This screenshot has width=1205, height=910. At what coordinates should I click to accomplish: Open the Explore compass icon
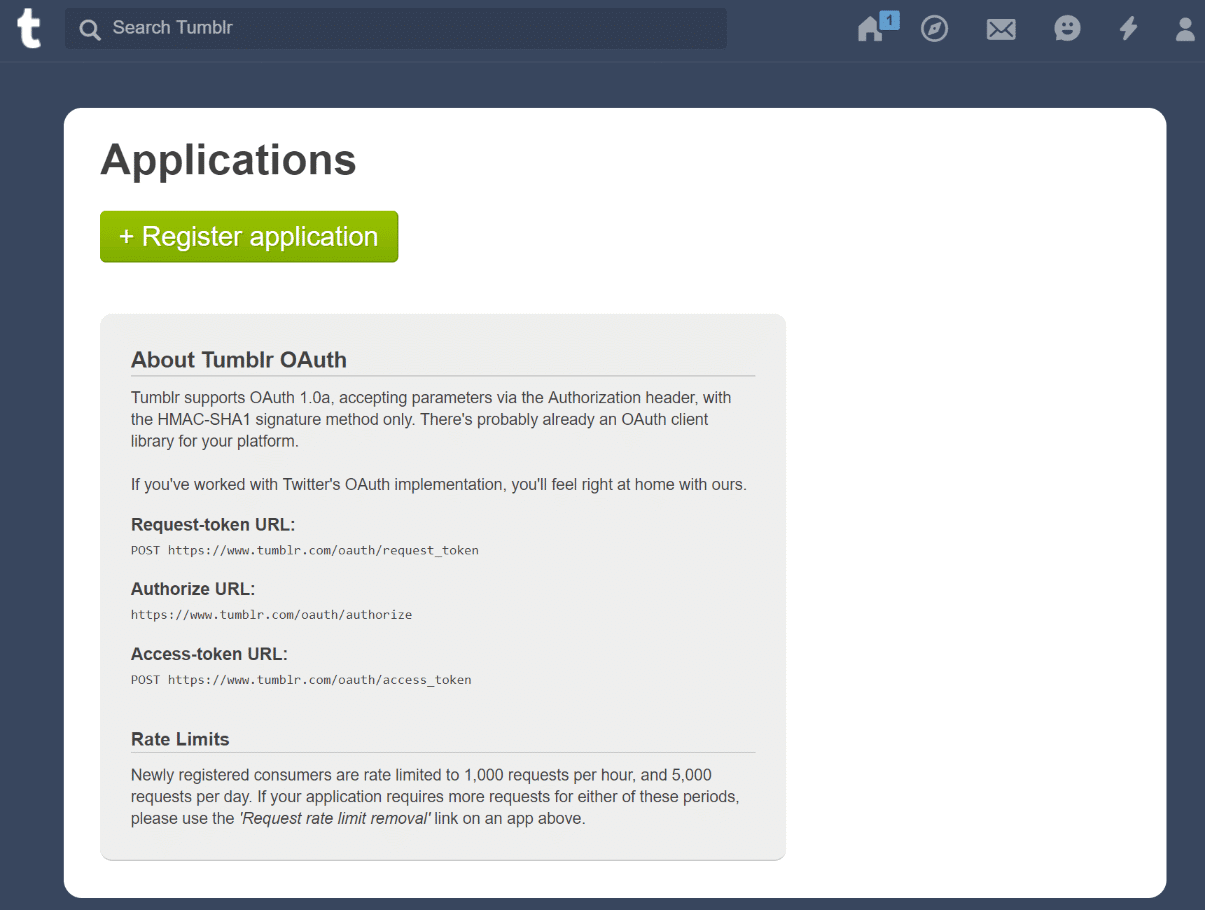[x=935, y=29]
